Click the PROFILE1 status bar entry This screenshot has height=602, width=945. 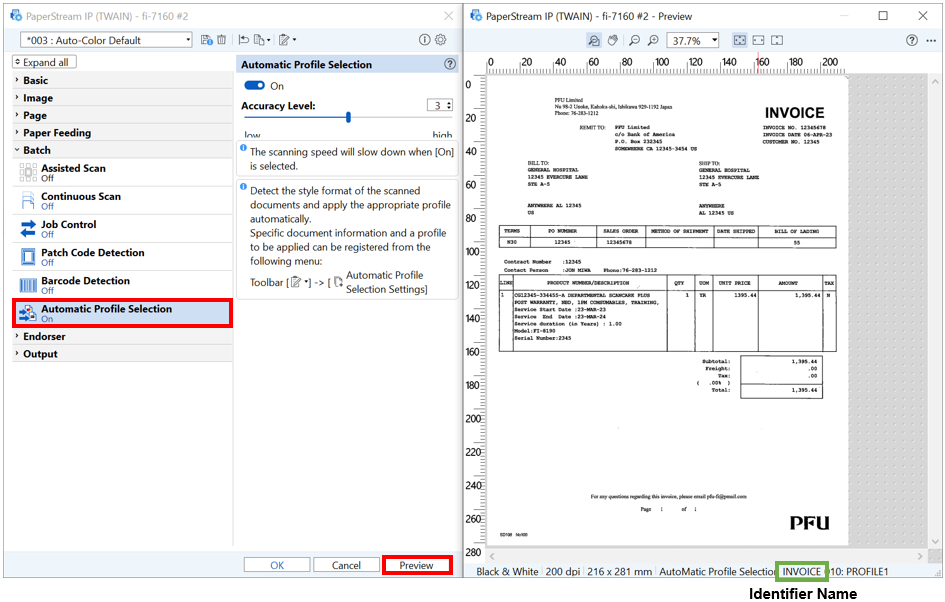(867, 571)
